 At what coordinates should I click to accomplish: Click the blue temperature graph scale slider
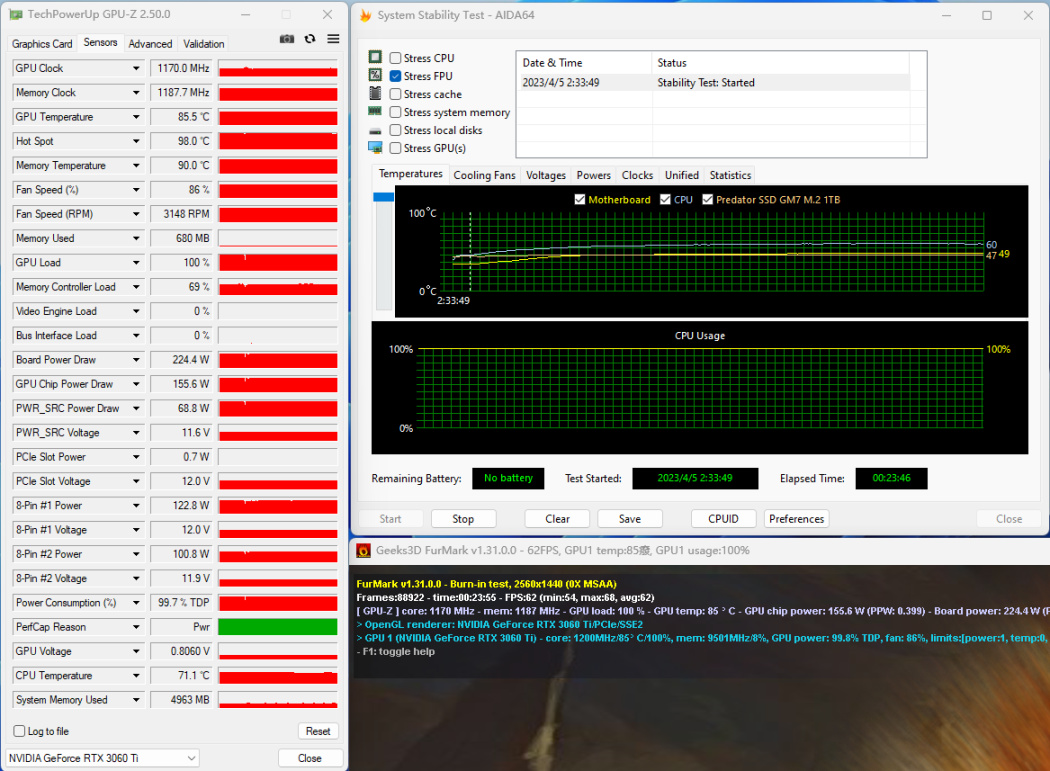tap(384, 197)
